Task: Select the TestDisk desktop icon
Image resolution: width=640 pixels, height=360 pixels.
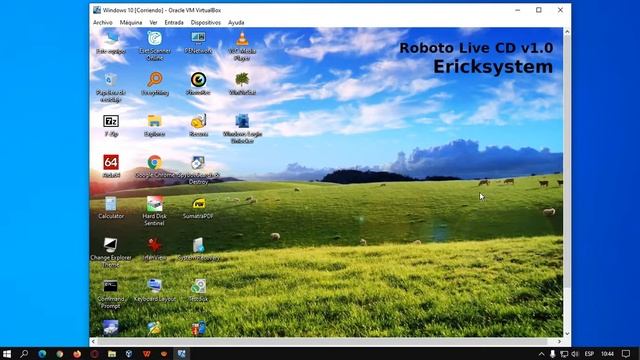Action: click(198, 291)
